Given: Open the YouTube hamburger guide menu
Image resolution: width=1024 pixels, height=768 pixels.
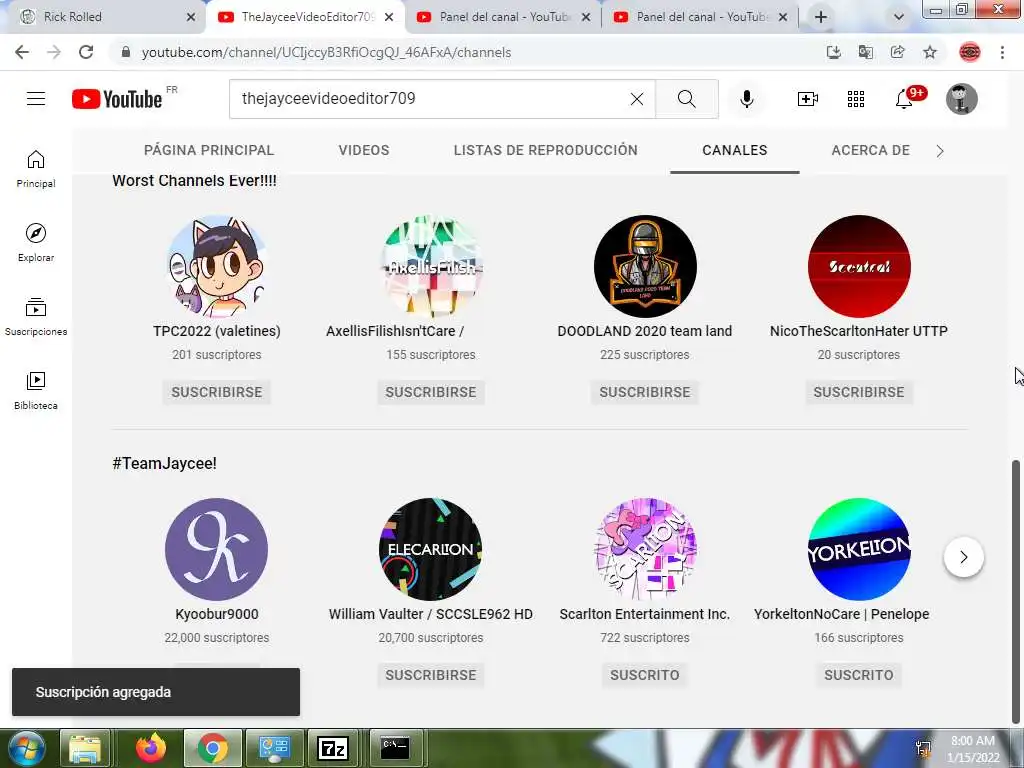Looking at the screenshot, I should coord(36,99).
